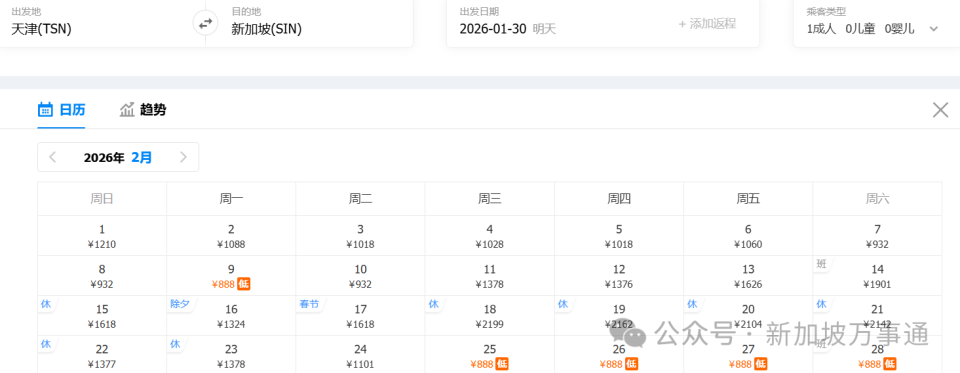
Task: Click the 周六 column header
Action: pyautogui.click(x=877, y=198)
